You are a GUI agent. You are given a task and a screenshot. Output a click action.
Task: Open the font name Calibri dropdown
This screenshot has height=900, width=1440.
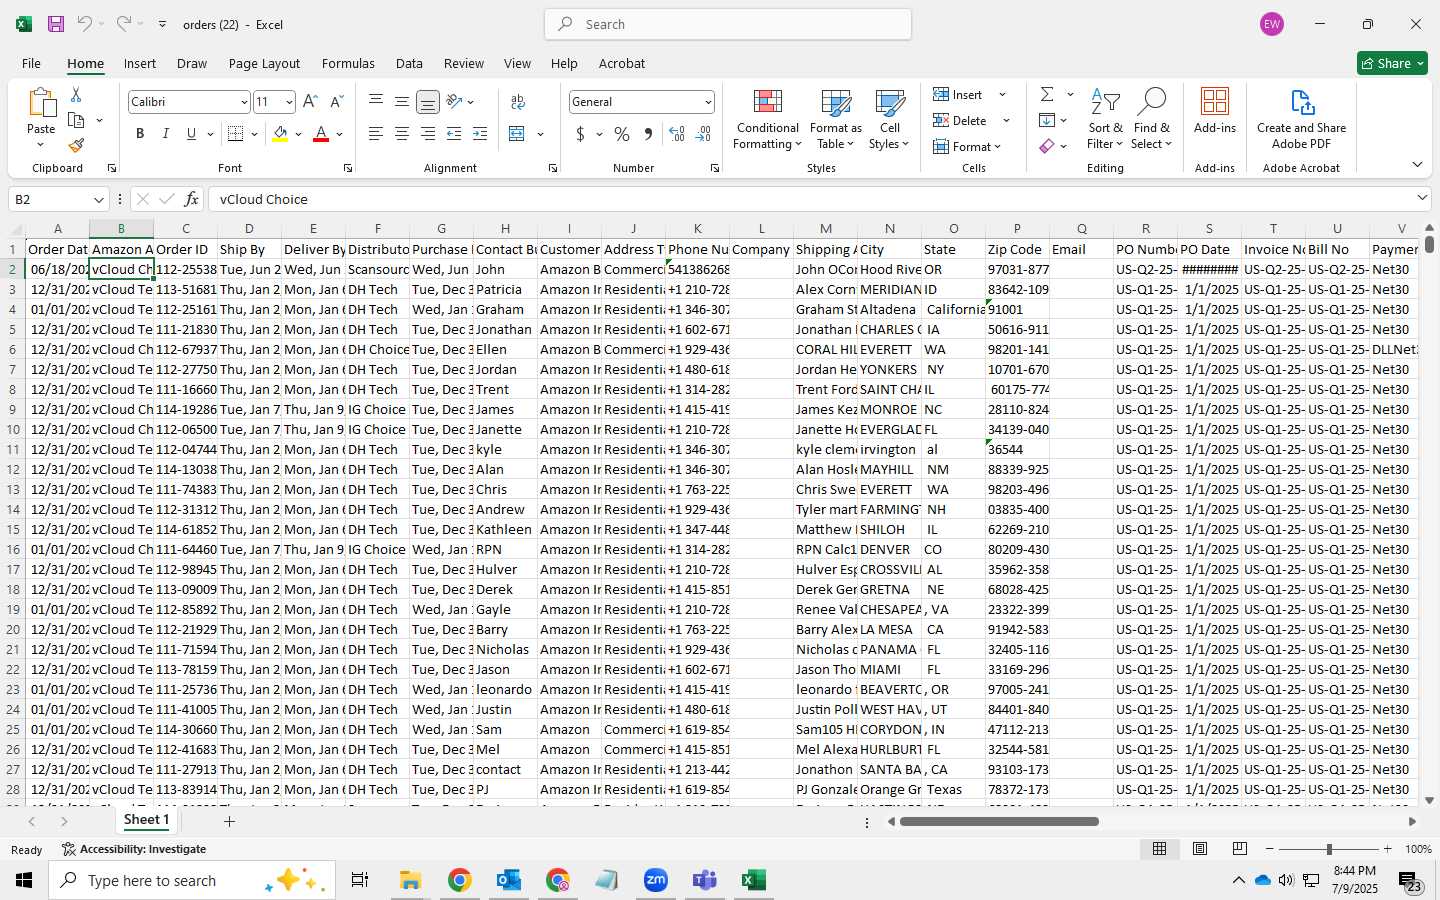point(243,102)
